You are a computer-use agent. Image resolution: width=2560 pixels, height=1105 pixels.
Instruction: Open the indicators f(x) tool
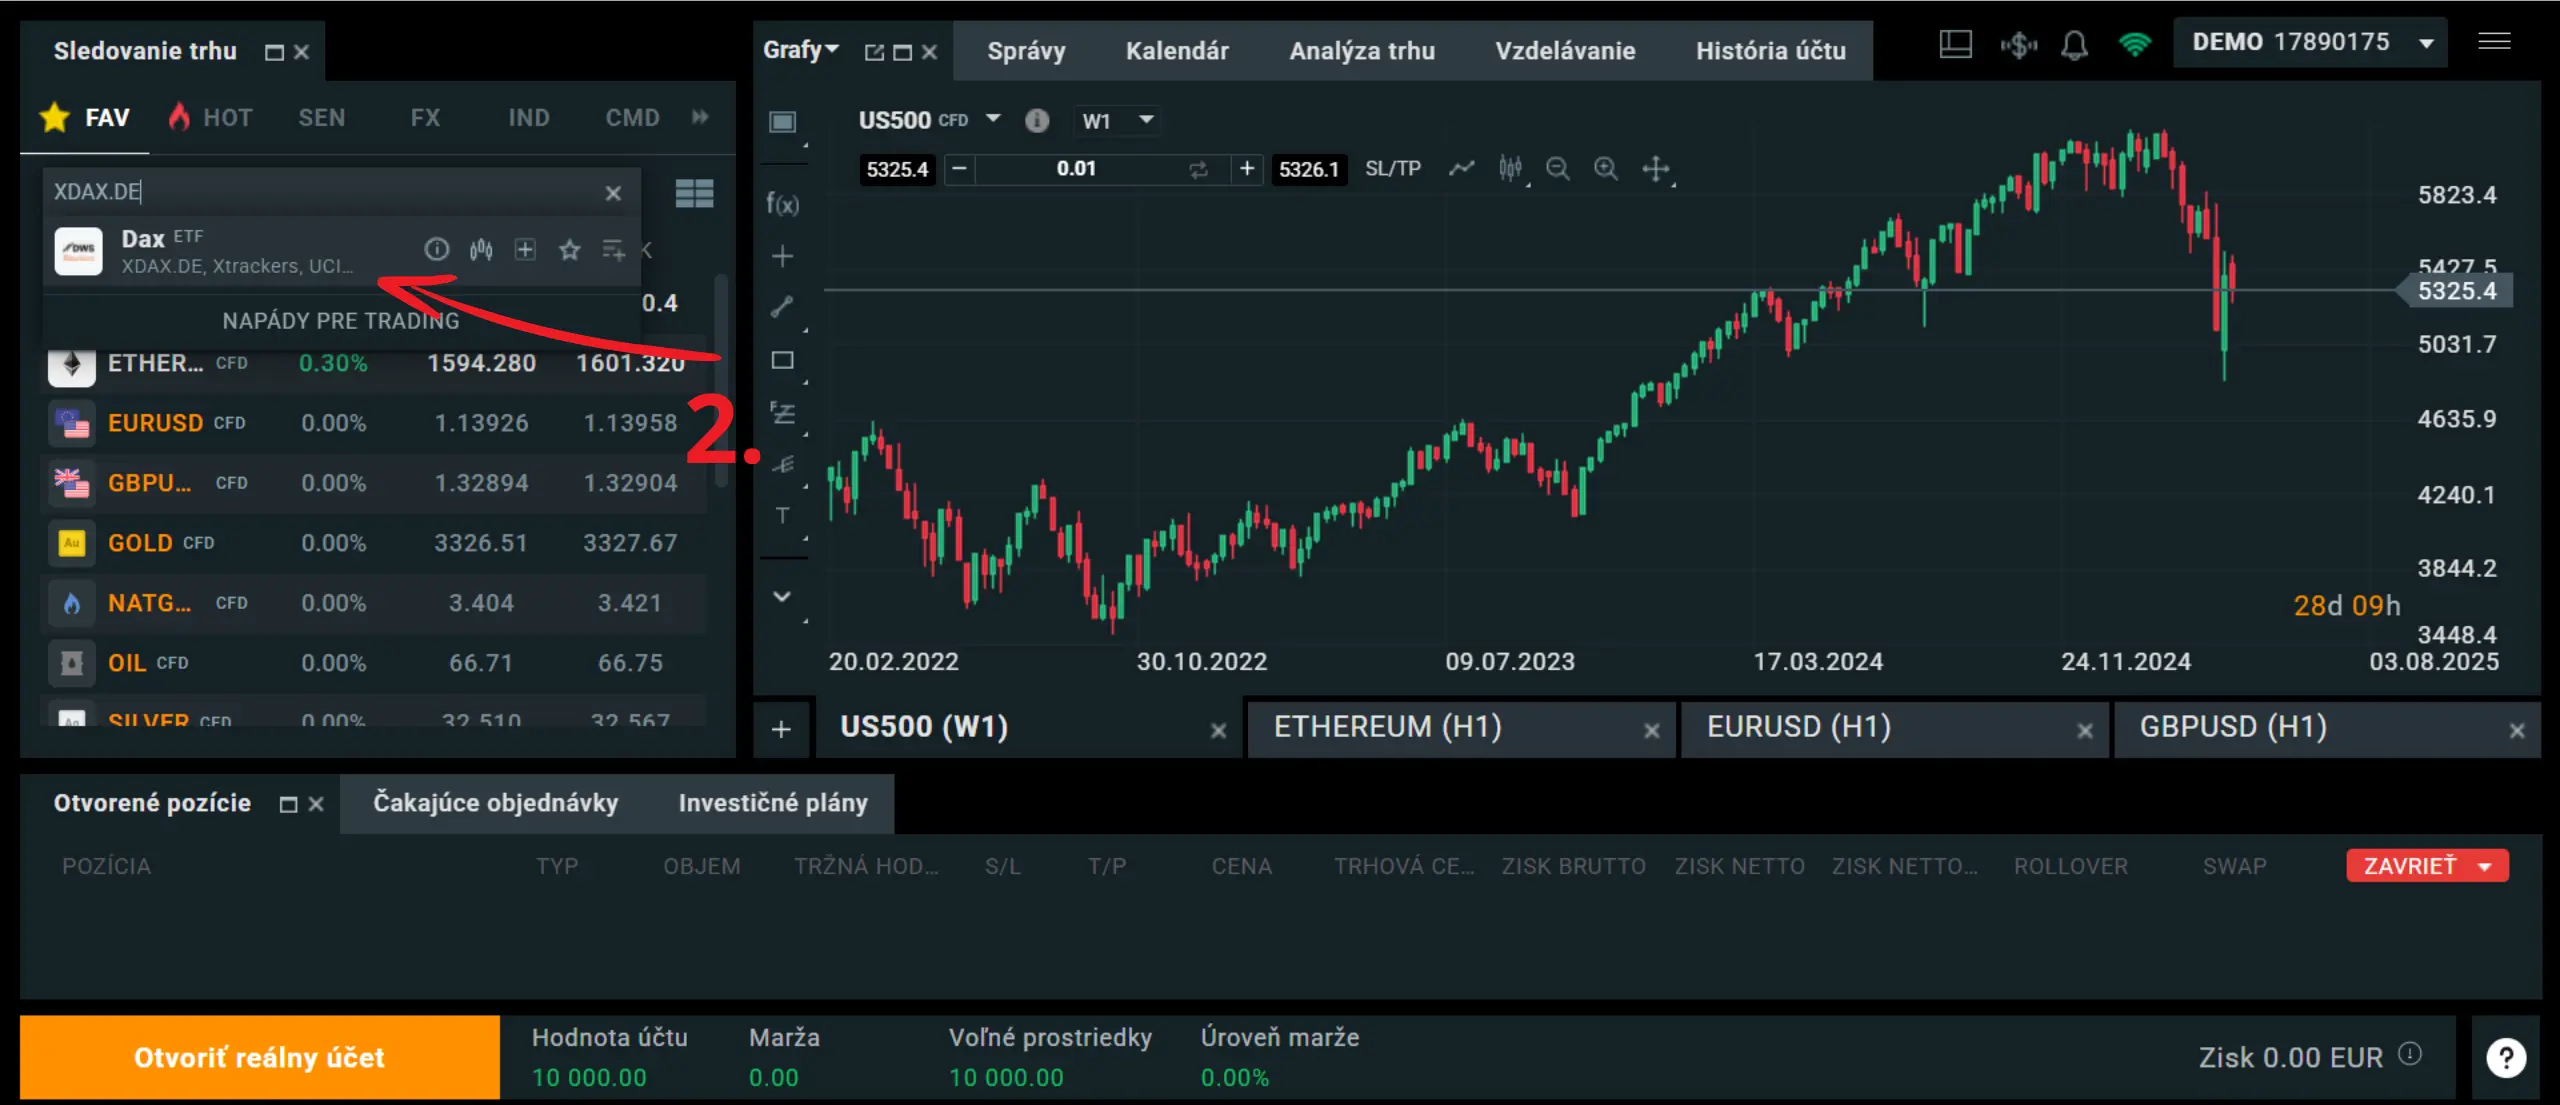point(782,204)
